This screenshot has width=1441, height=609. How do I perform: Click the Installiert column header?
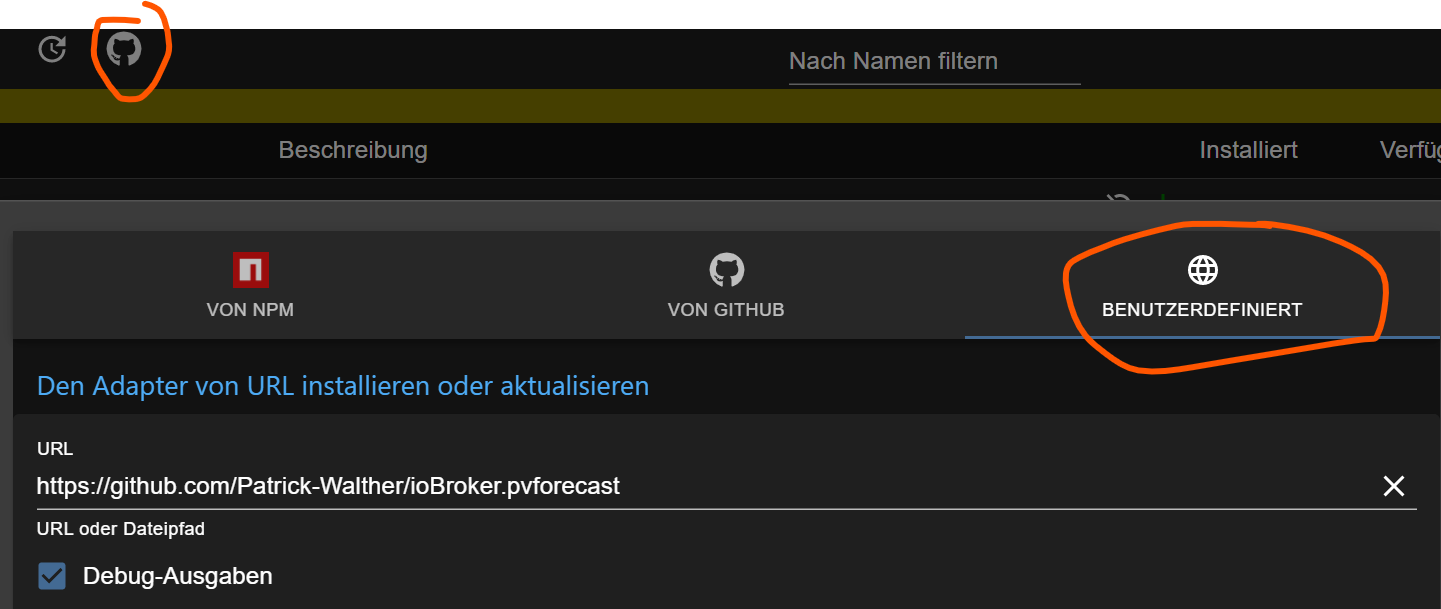click(1248, 150)
